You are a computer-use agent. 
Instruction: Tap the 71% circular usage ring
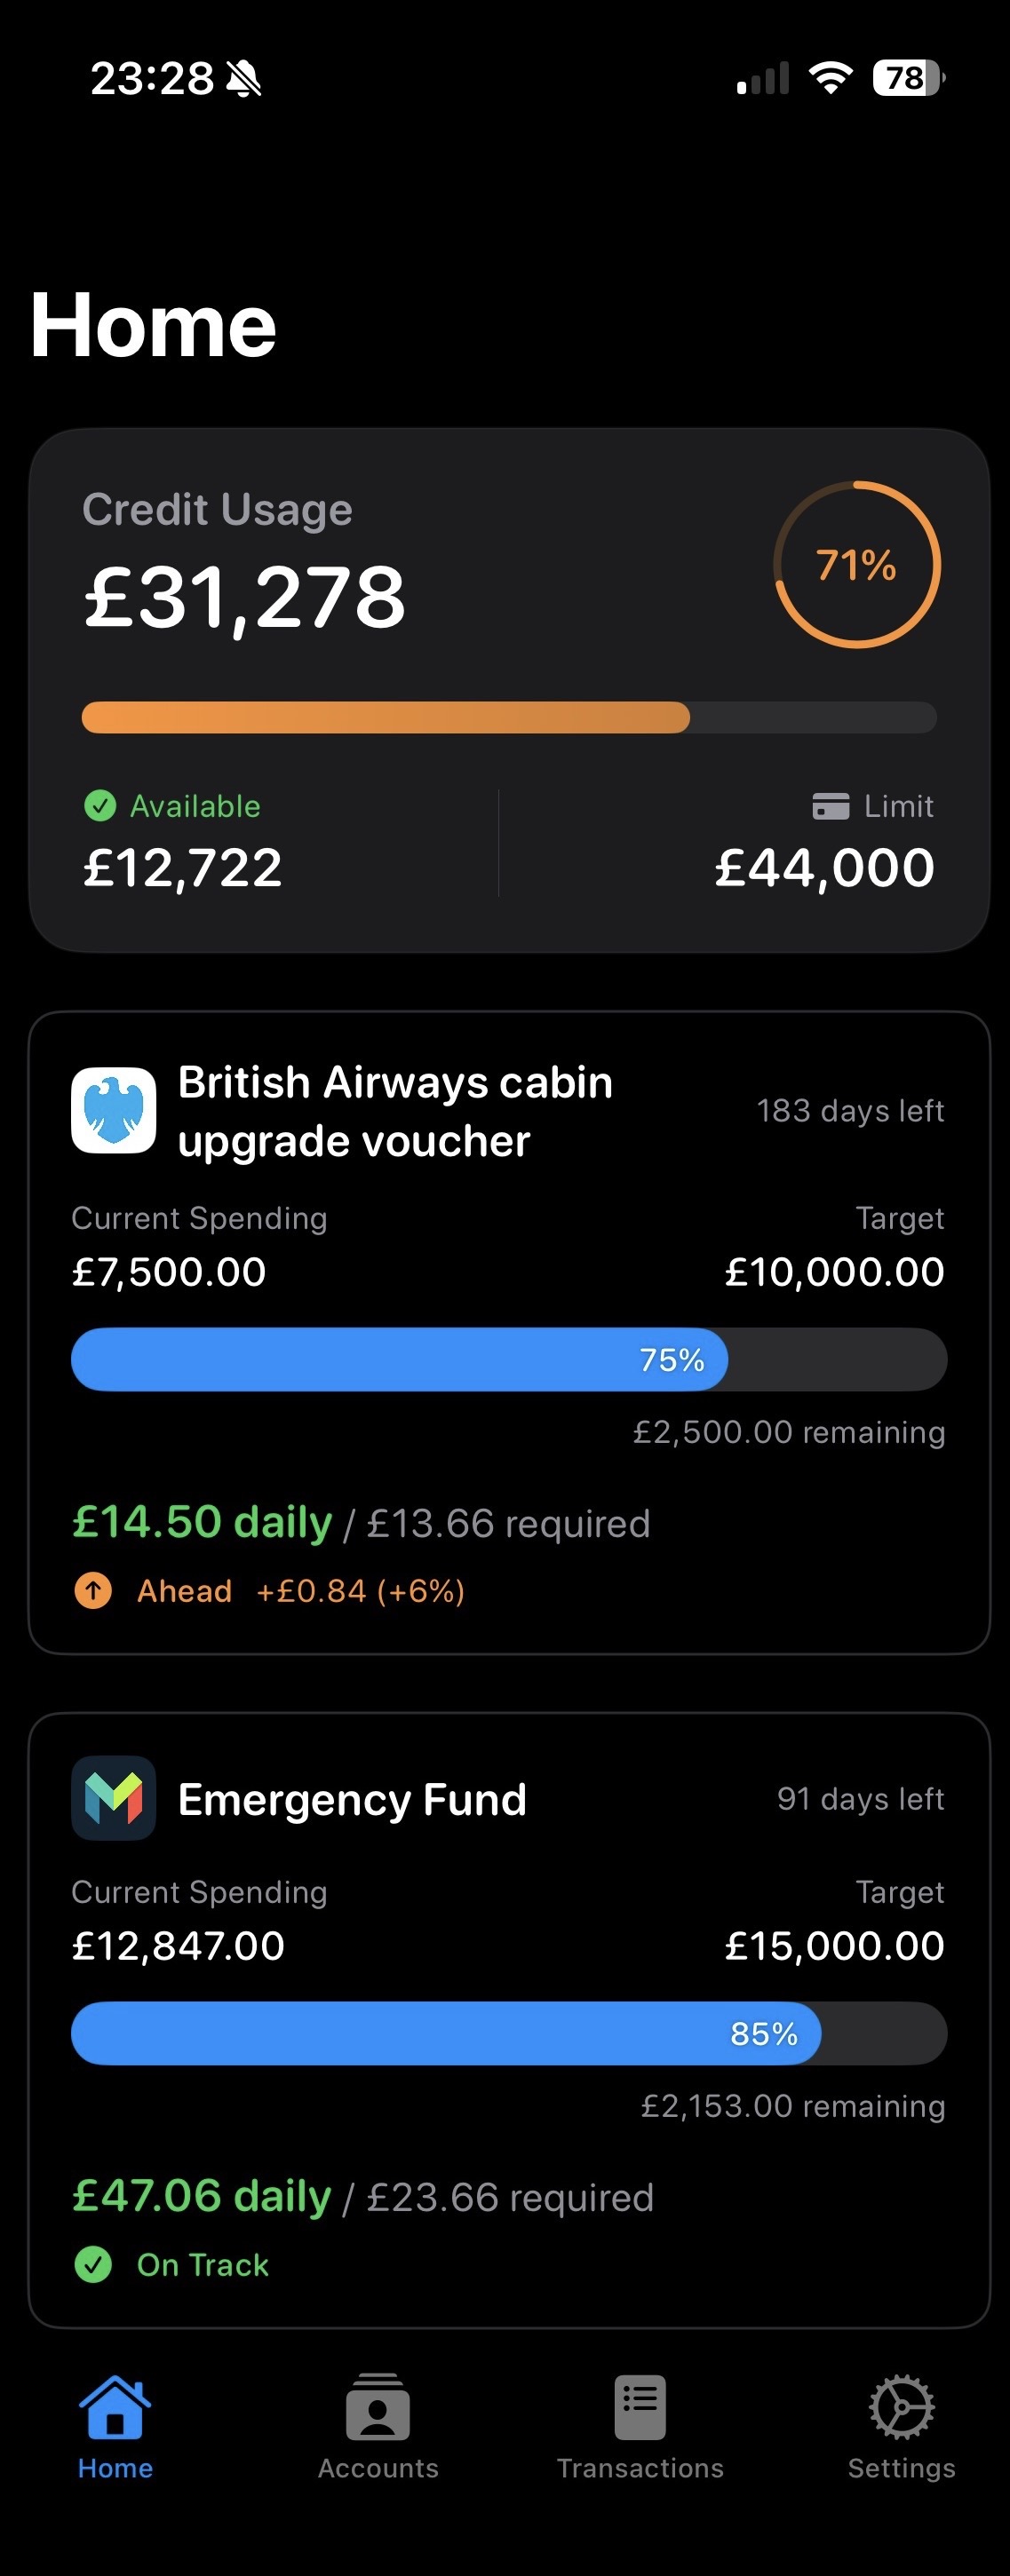[x=857, y=565]
